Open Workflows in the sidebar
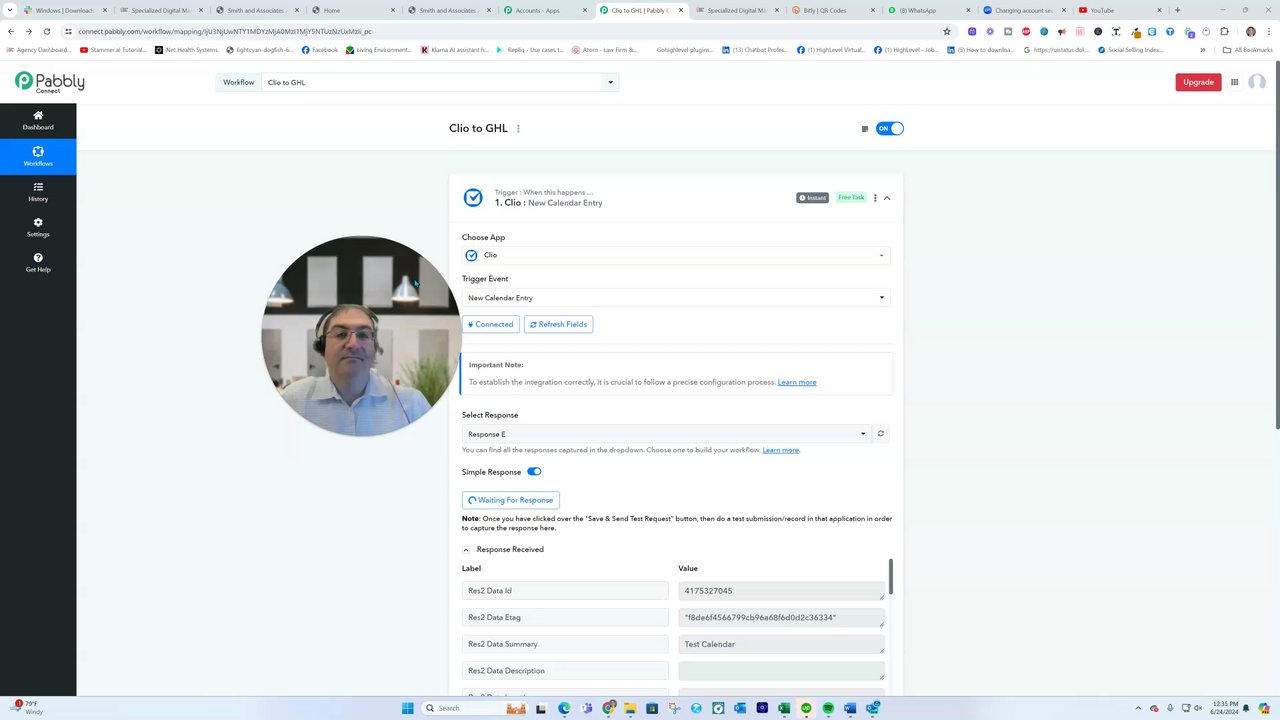 click(38, 156)
